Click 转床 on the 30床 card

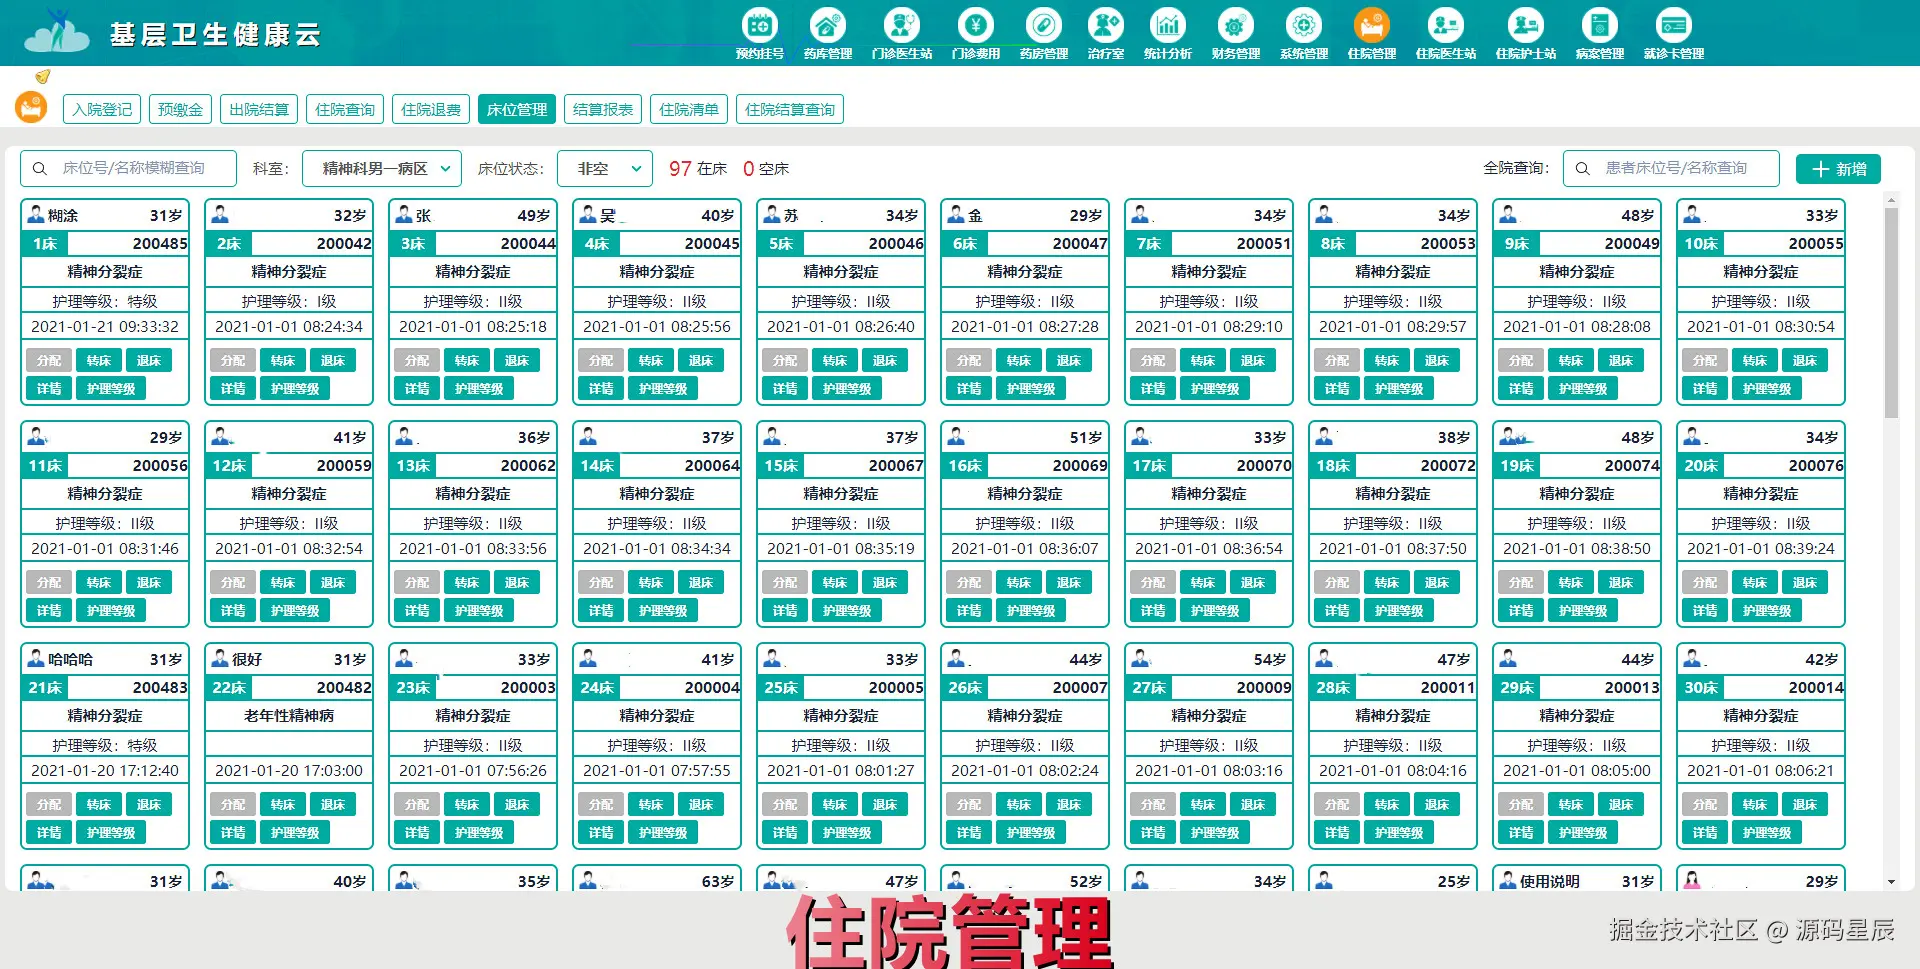tap(1755, 804)
